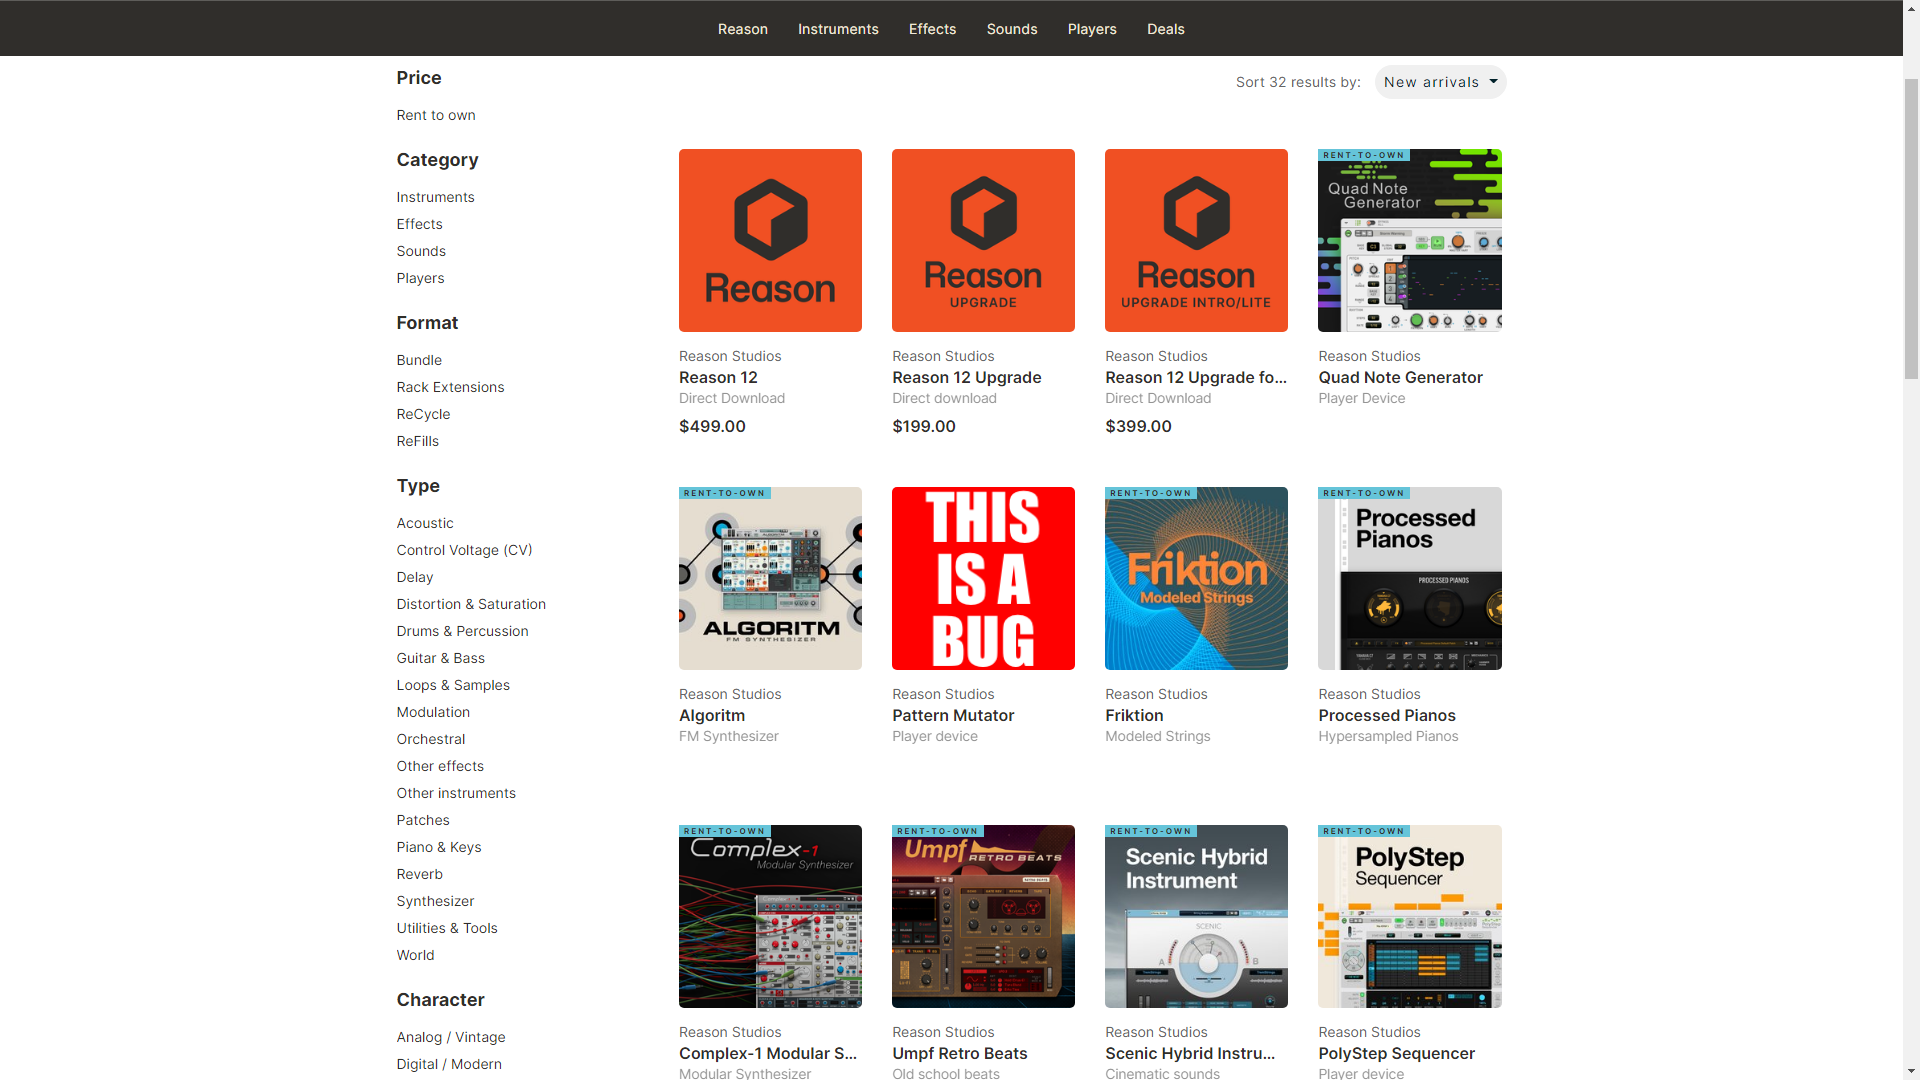Open the Complex-1 Modular Synthesizer thumbnail
This screenshot has width=1920, height=1080.
(x=770, y=916)
